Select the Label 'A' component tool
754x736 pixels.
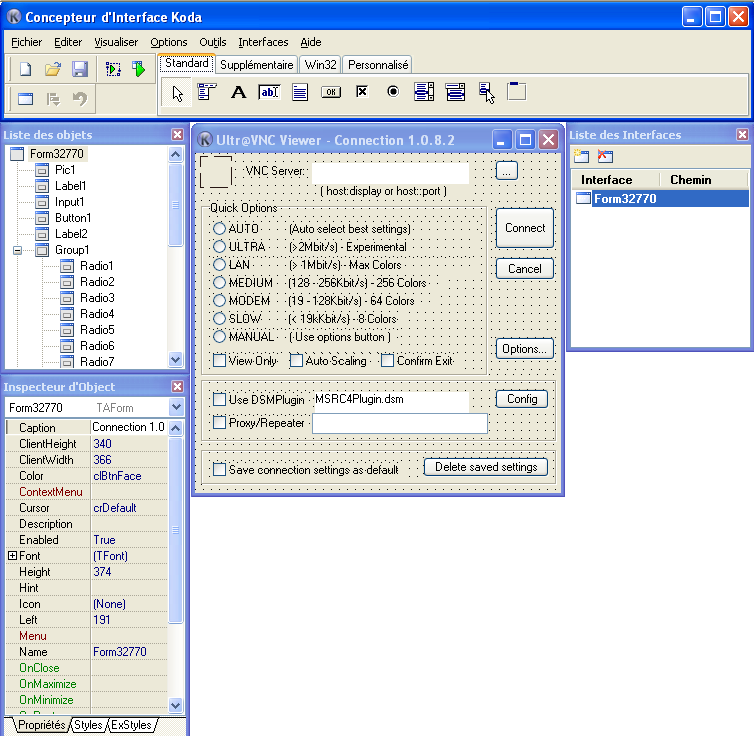tap(238, 92)
